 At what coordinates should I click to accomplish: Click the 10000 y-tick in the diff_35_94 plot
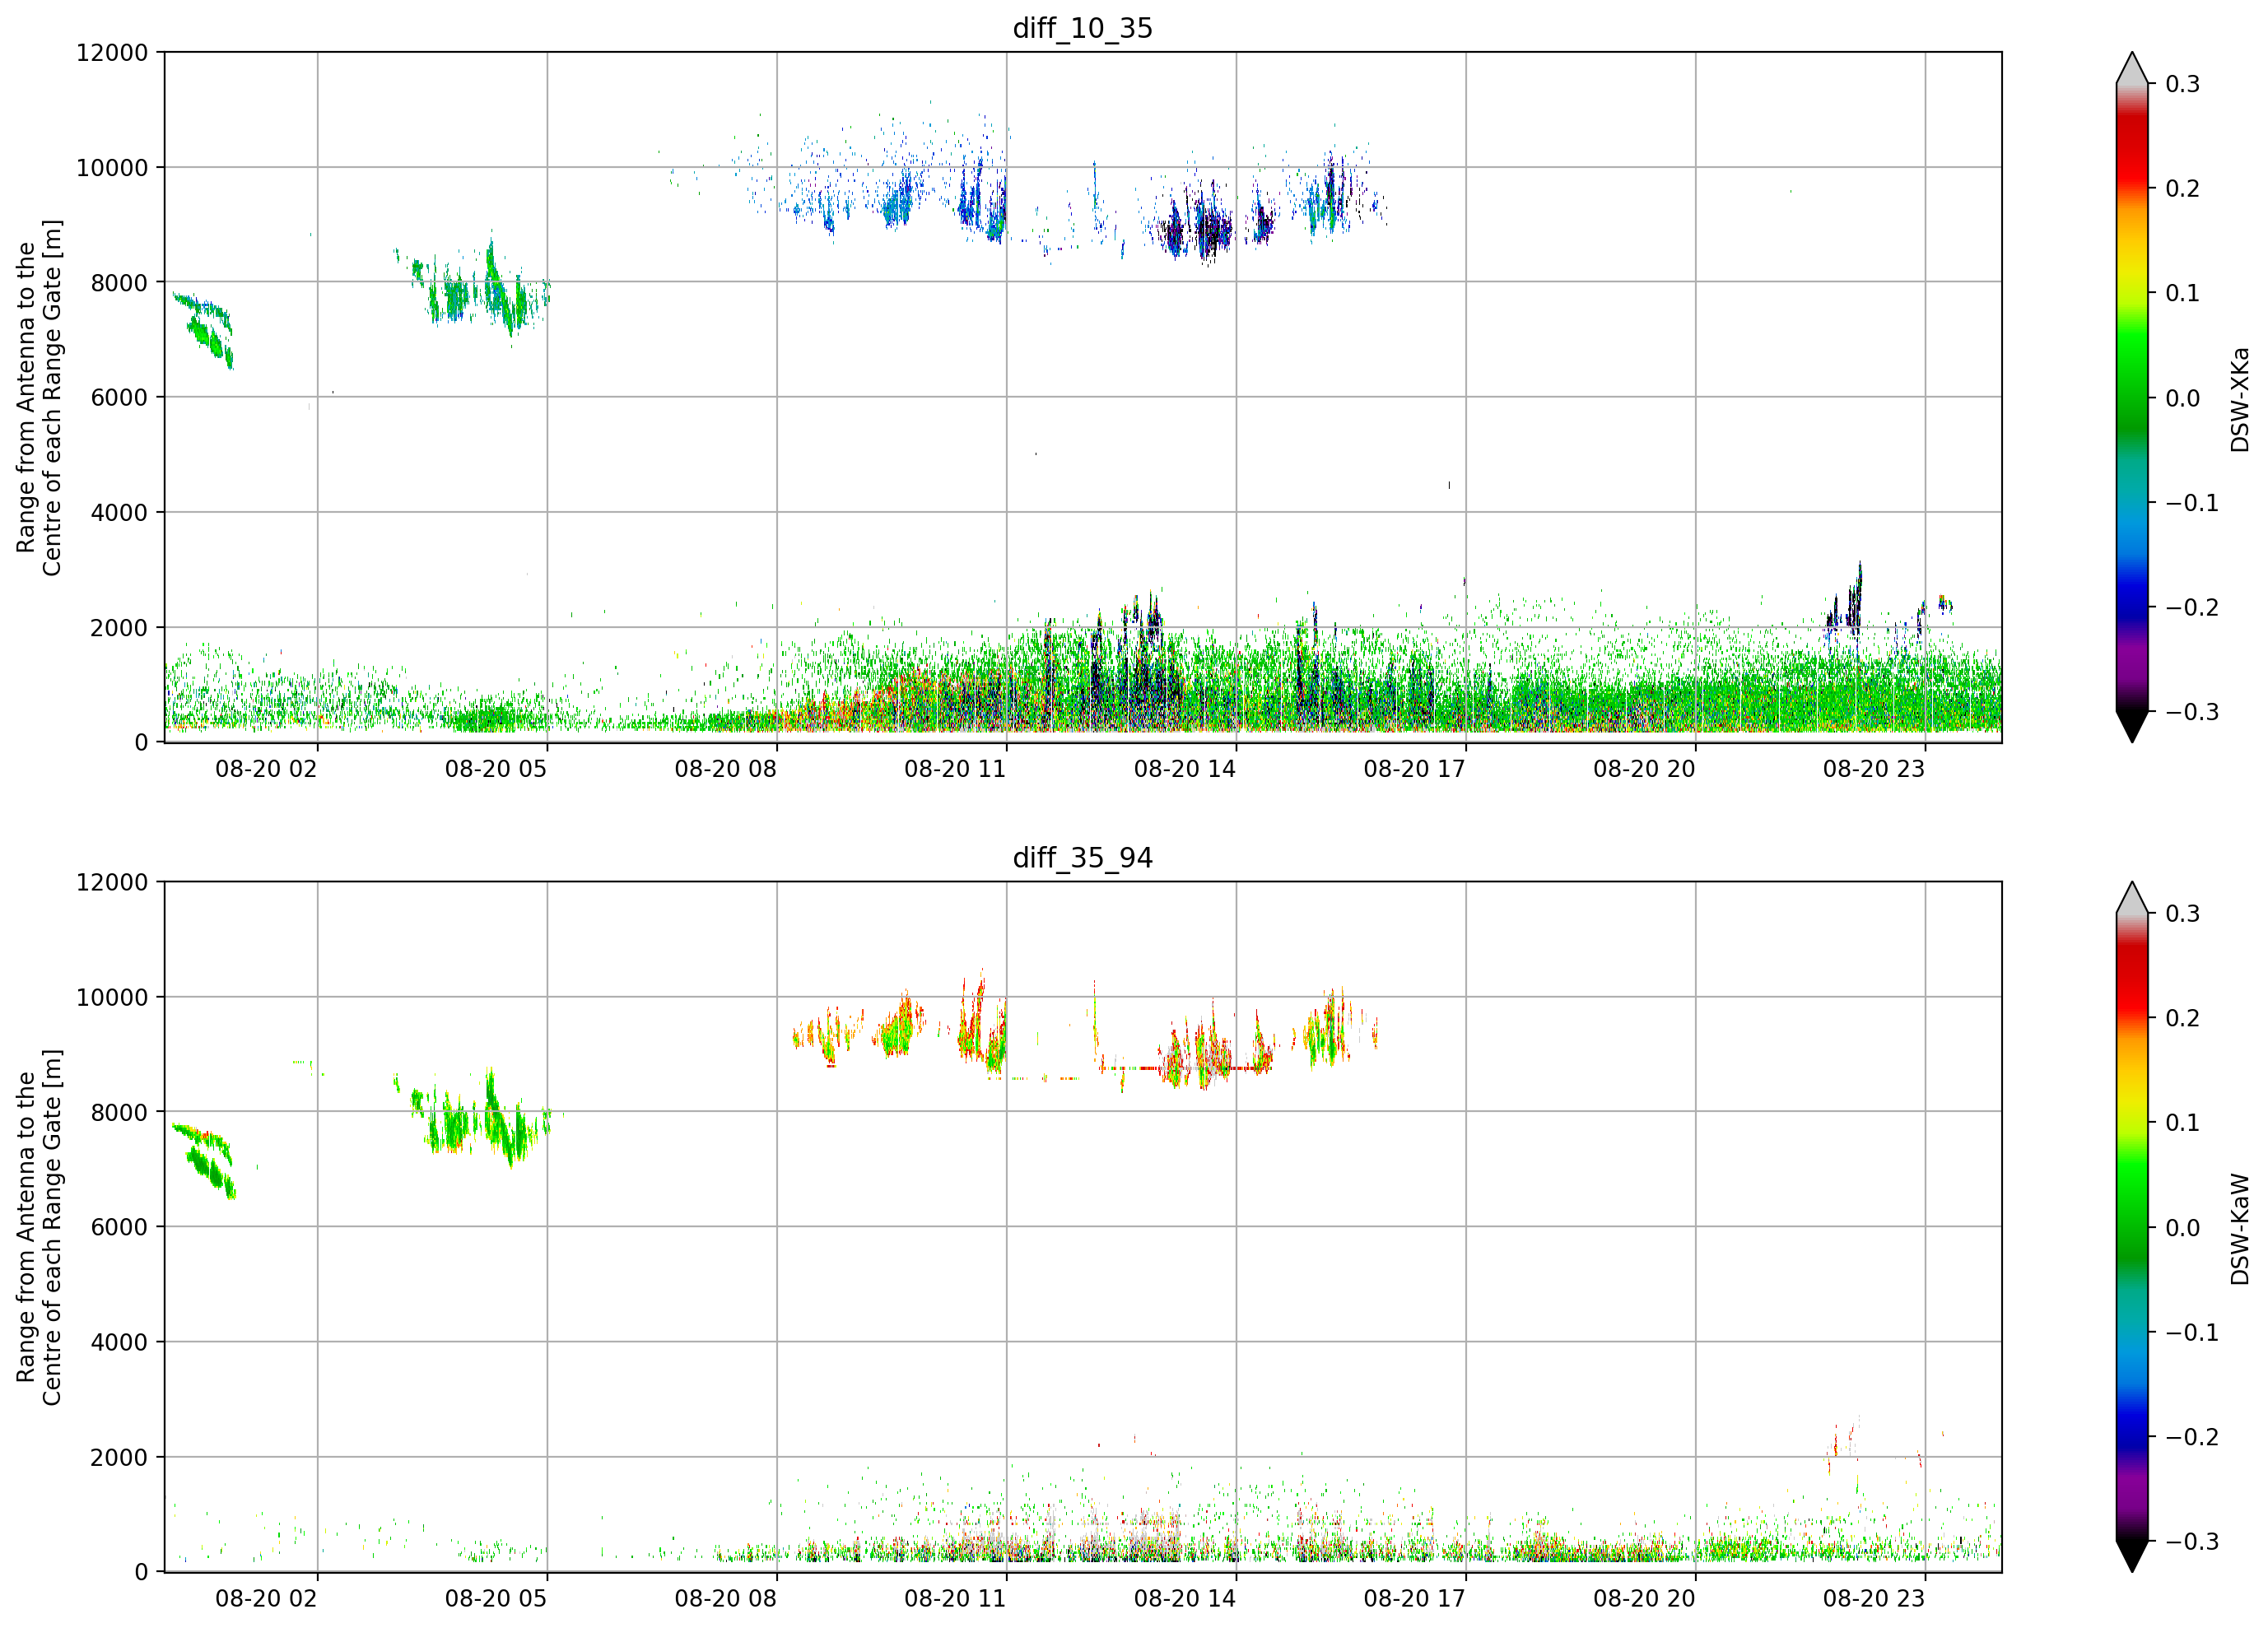pos(112,998)
